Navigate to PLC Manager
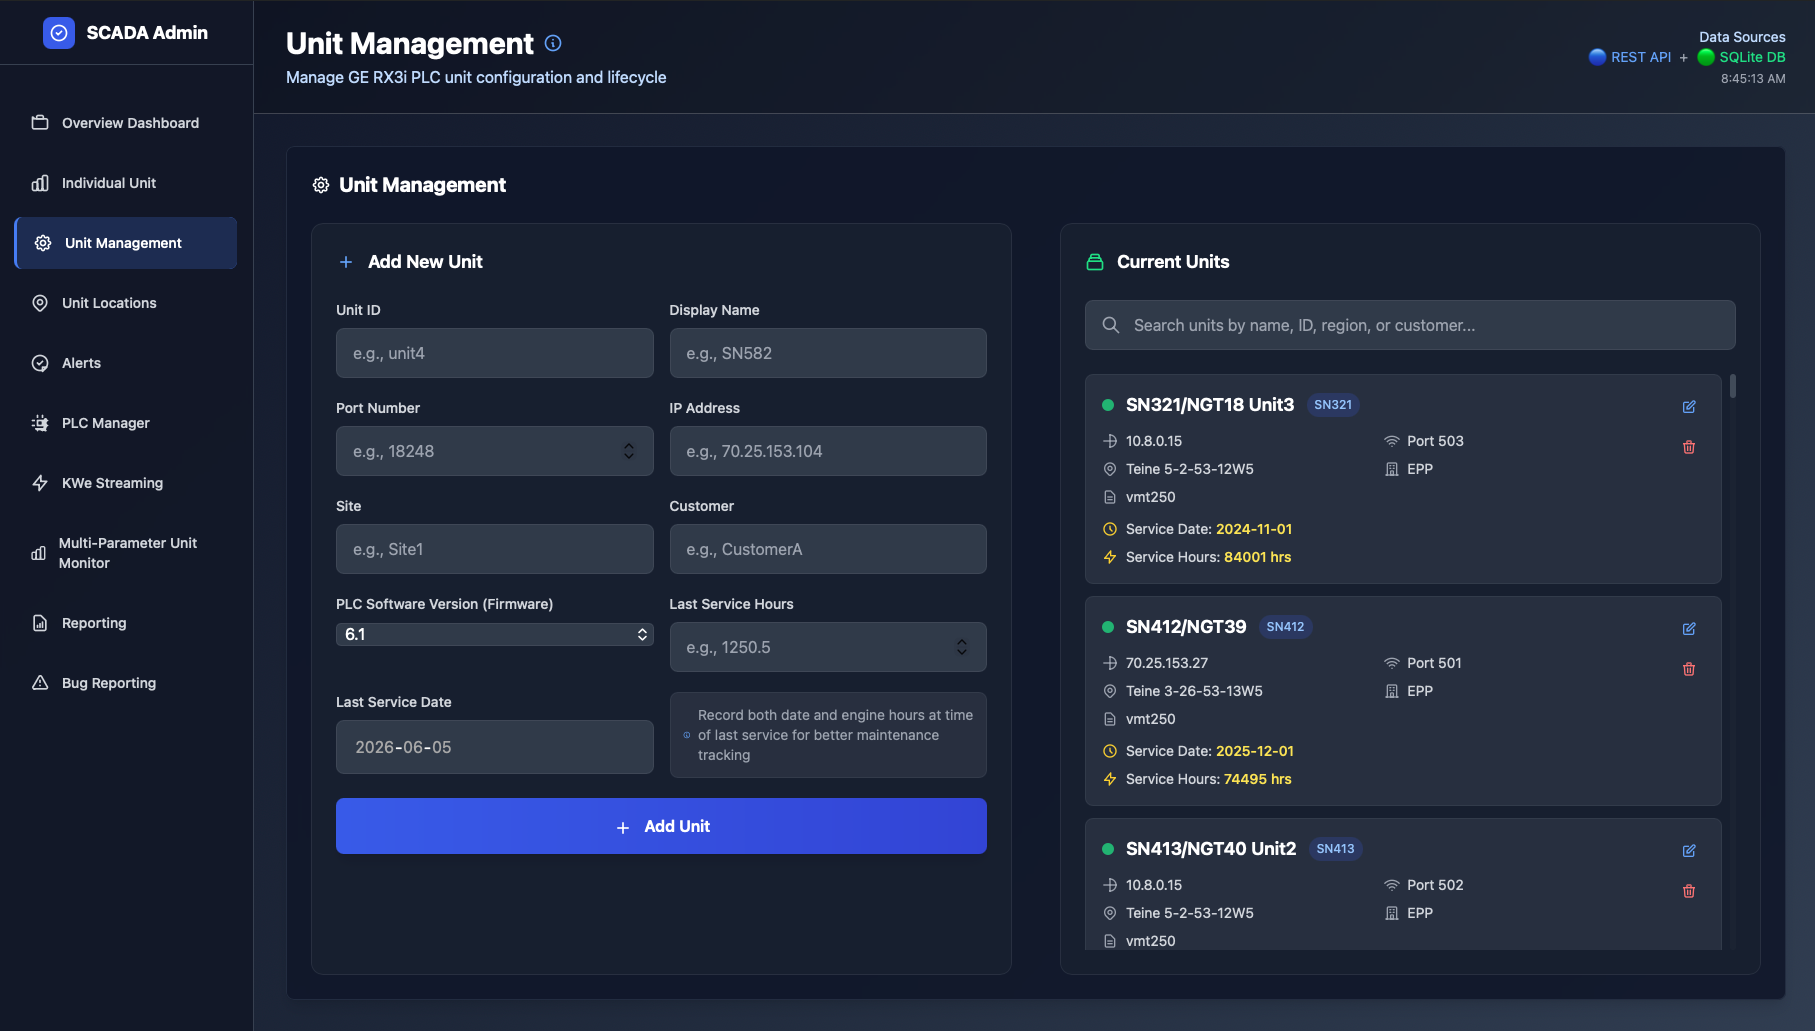1815x1031 pixels. click(126, 423)
